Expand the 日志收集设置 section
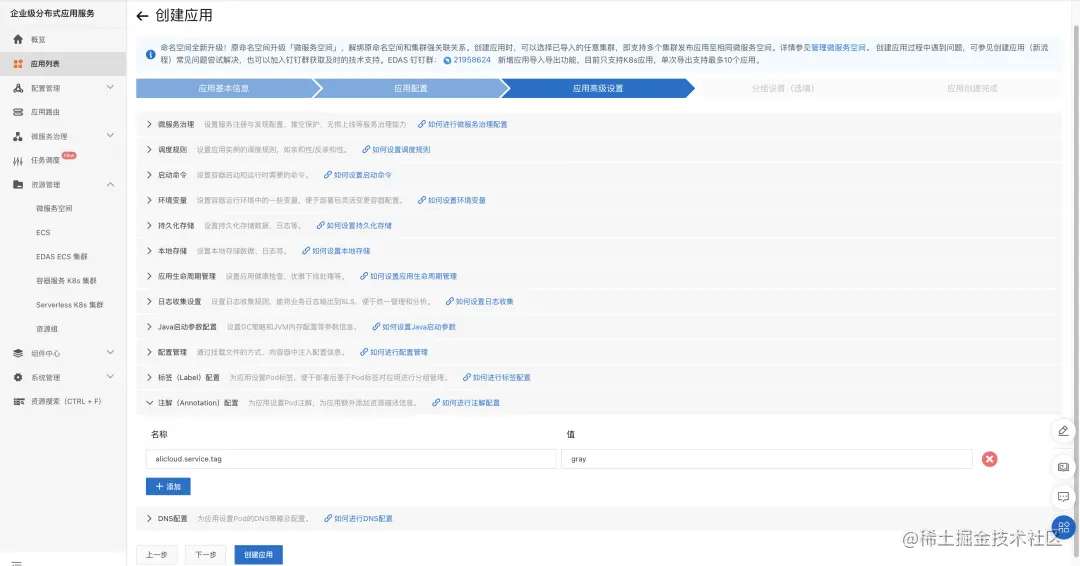The height and width of the screenshot is (566, 1080). pyautogui.click(x=149, y=302)
